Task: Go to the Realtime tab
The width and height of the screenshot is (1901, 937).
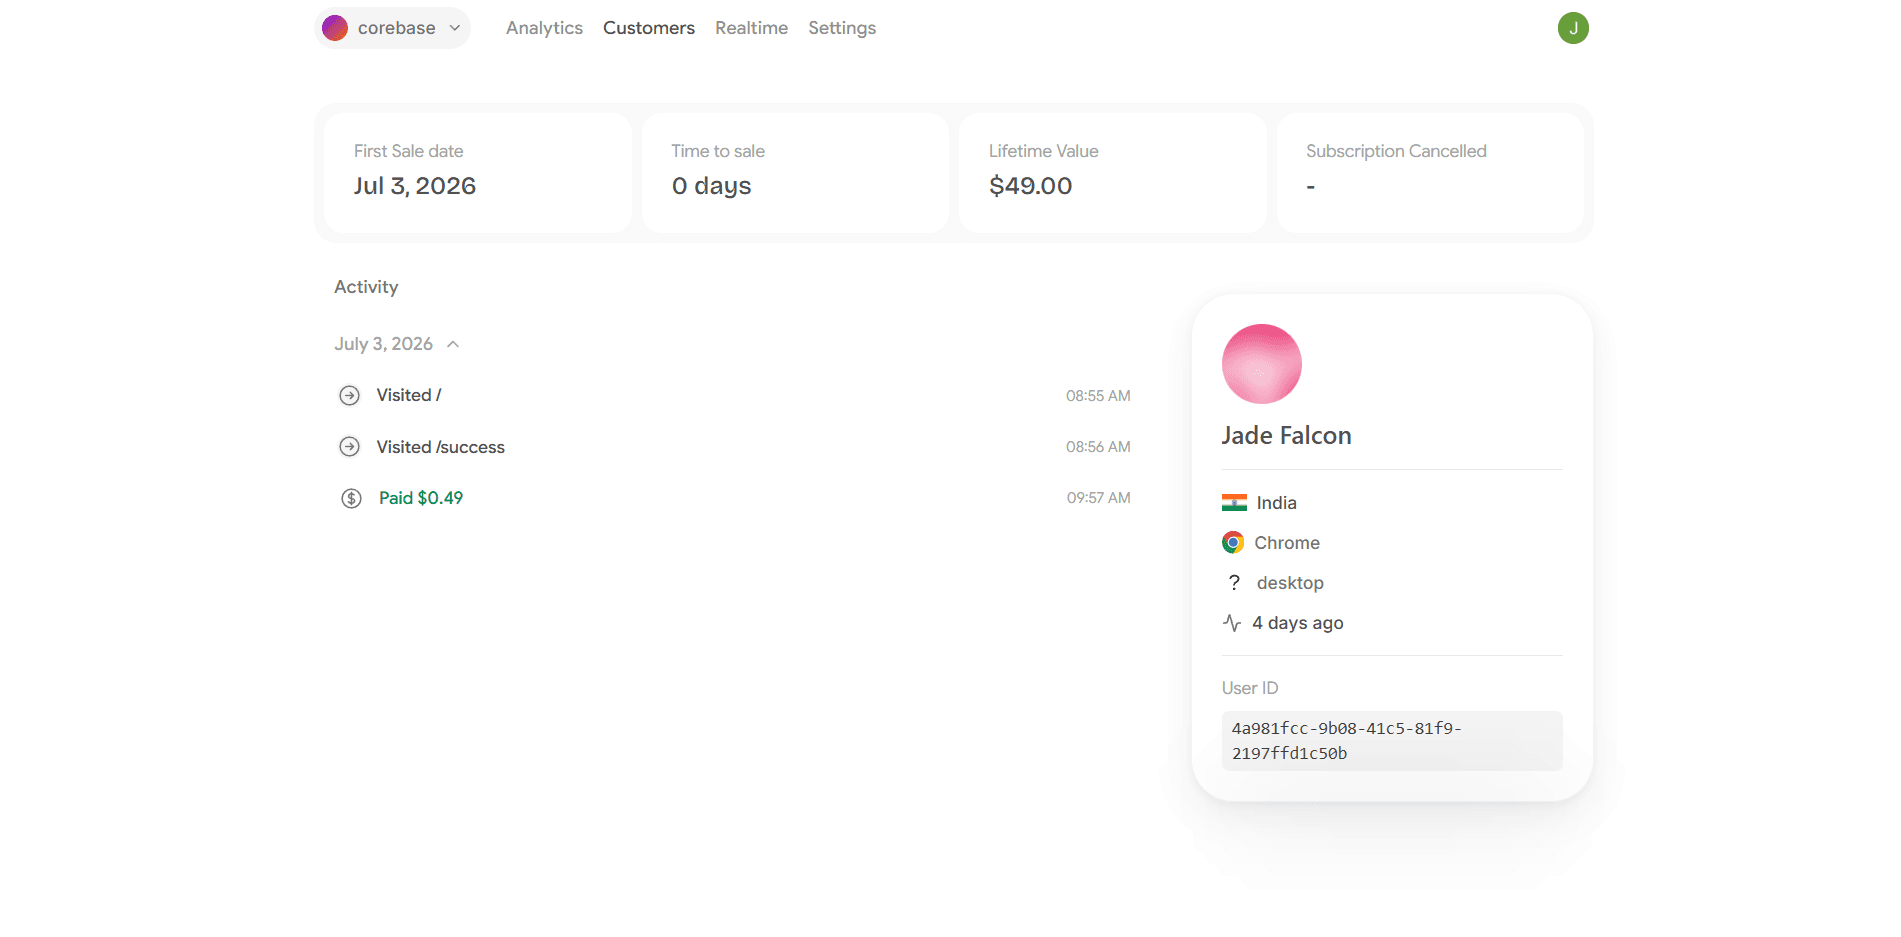Action: (751, 28)
